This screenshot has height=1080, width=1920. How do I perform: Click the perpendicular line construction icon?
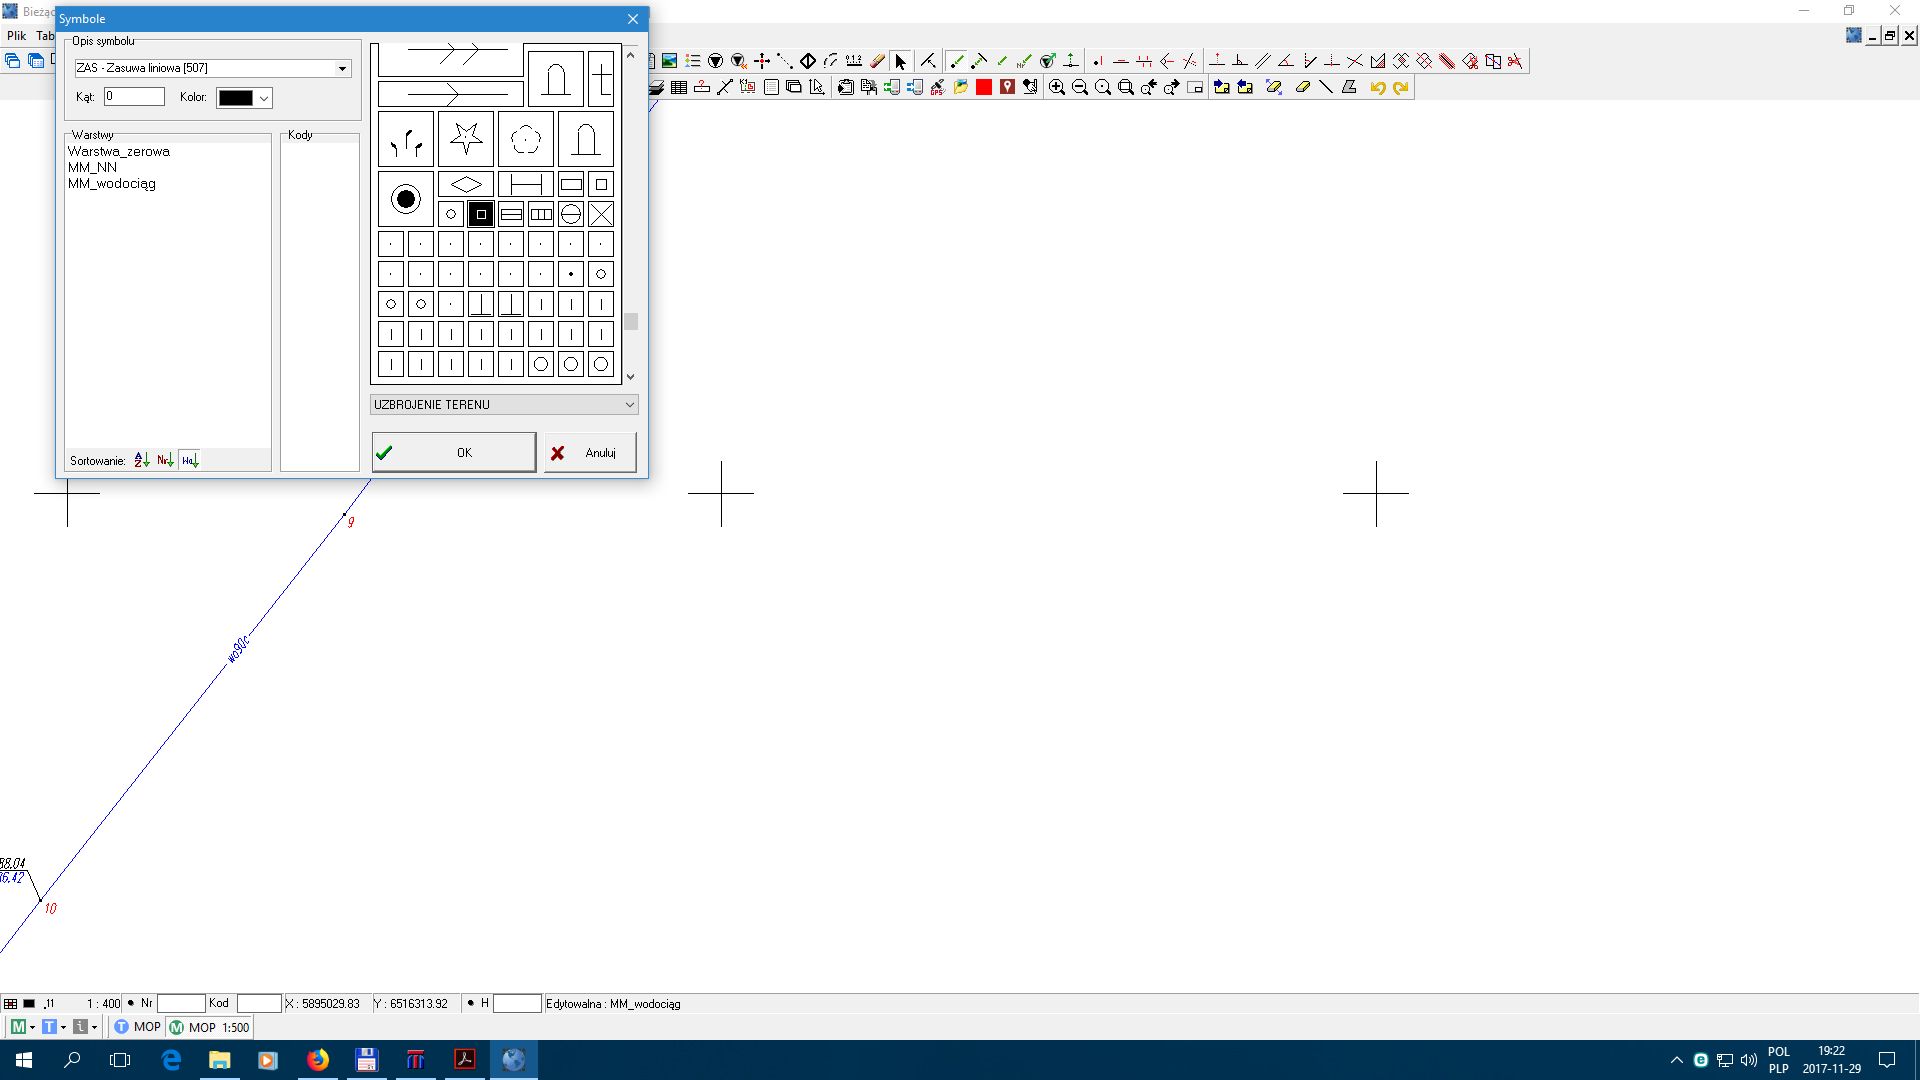coord(1240,61)
